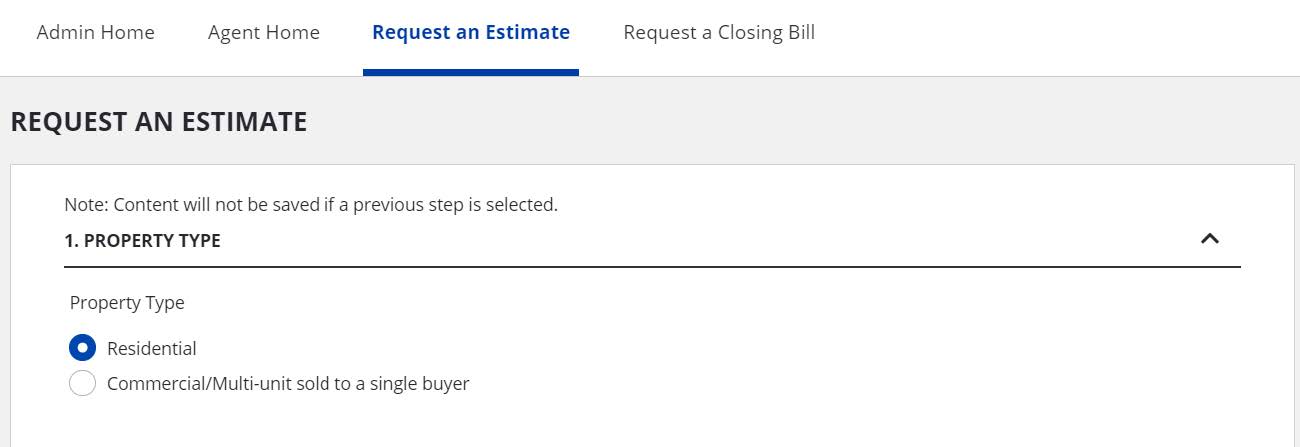Choose Commercial/Multi-unit radio button
Viewport: 1300px width, 447px height.
(x=82, y=383)
